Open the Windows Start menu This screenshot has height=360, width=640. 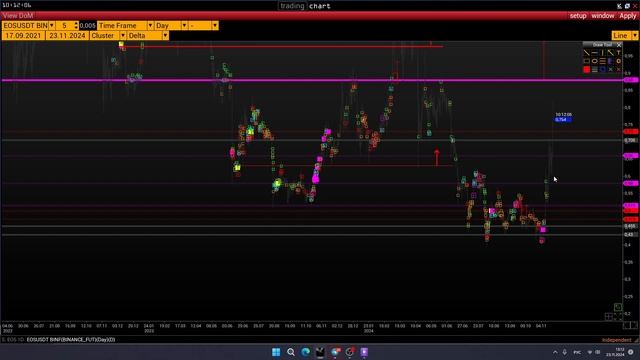coord(276,352)
